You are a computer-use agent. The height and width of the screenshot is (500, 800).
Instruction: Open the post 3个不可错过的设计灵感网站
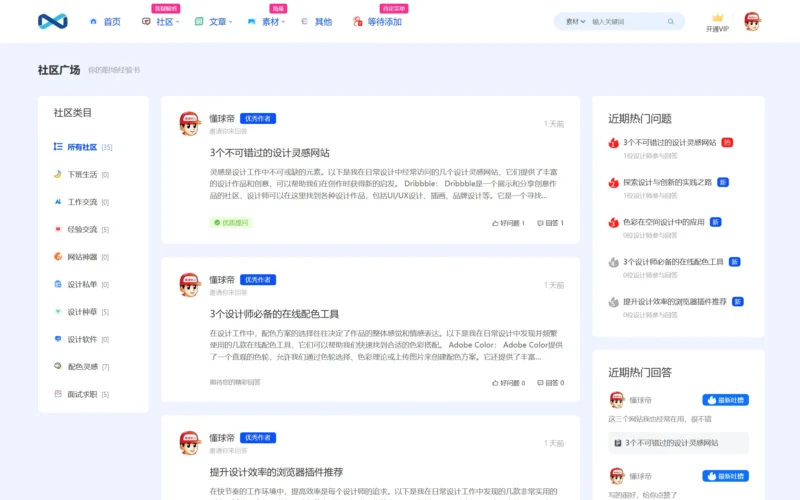coord(269,153)
